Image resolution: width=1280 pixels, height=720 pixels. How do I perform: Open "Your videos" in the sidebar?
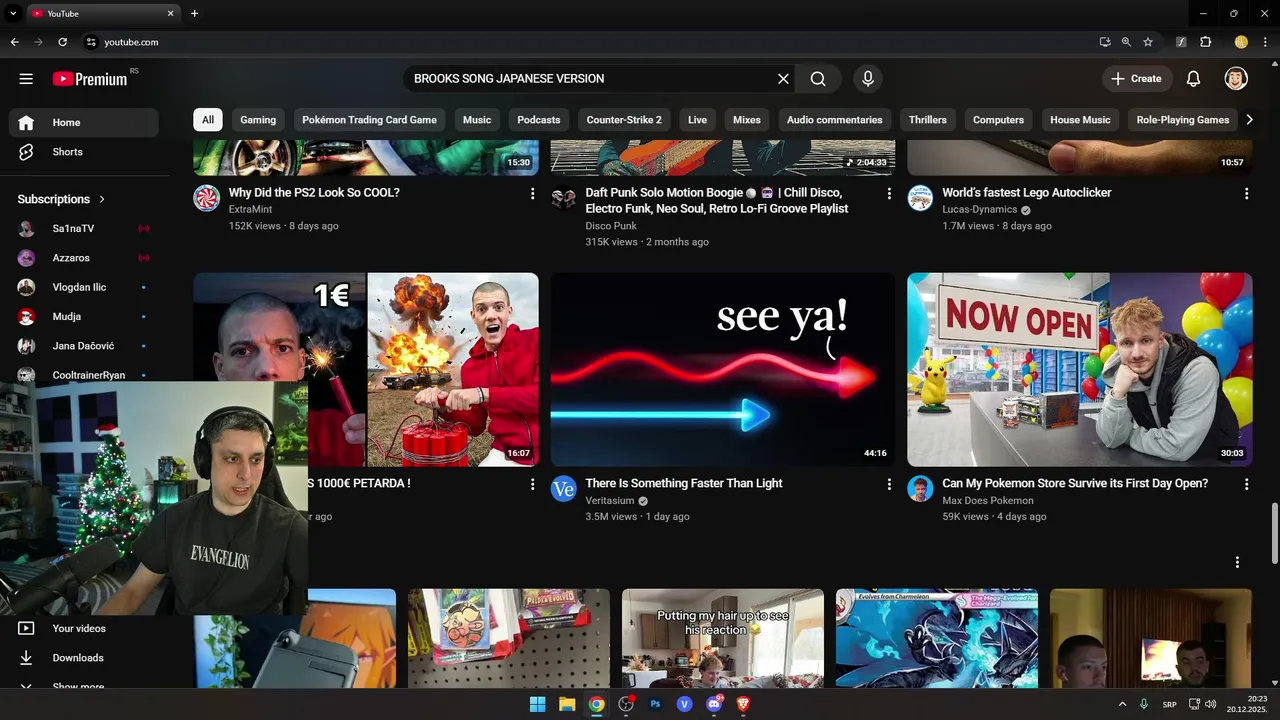[x=83, y=629]
